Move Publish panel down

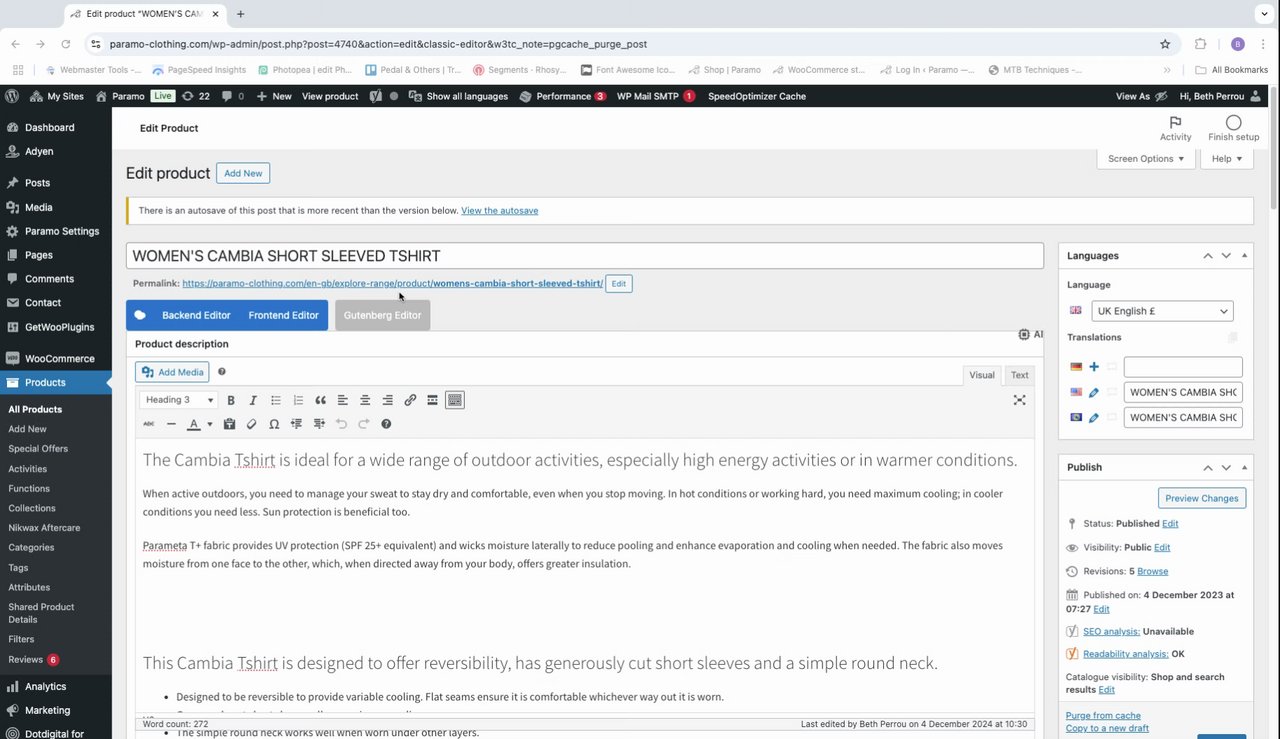click(x=1226, y=467)
